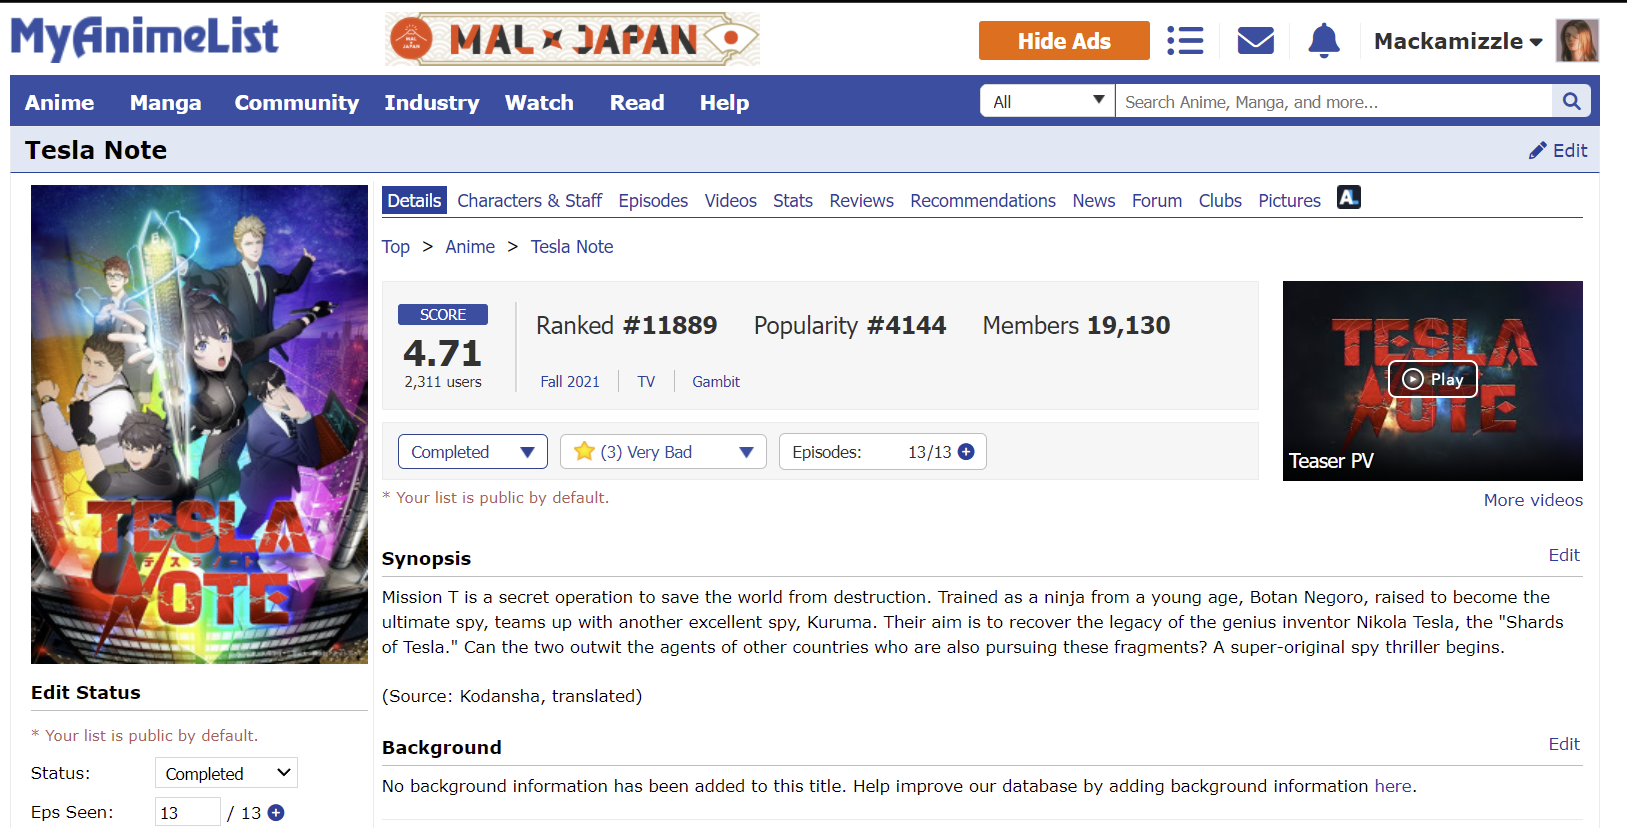Open the messages envelope icon
This screenshot has height=828, width=1627.
click(x=1255, y=41)
